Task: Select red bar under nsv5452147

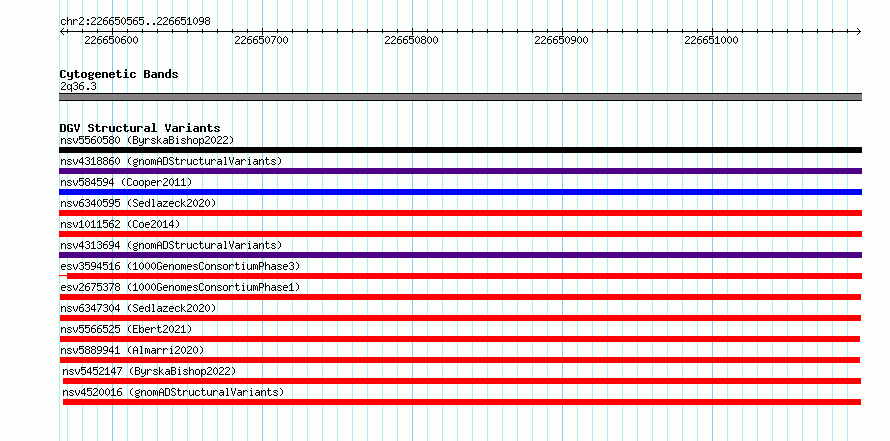Action: (x=462, y=381)
